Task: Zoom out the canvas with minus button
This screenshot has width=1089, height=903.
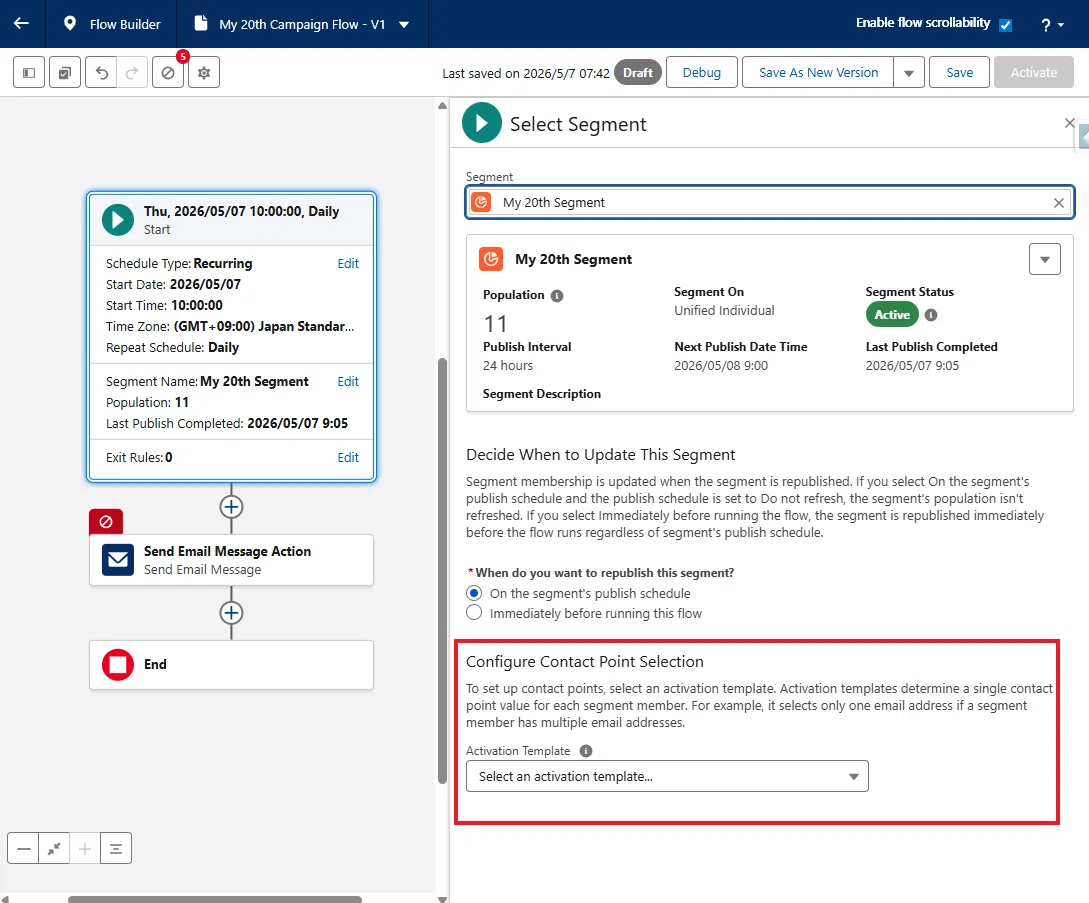Action: point(24,848)
